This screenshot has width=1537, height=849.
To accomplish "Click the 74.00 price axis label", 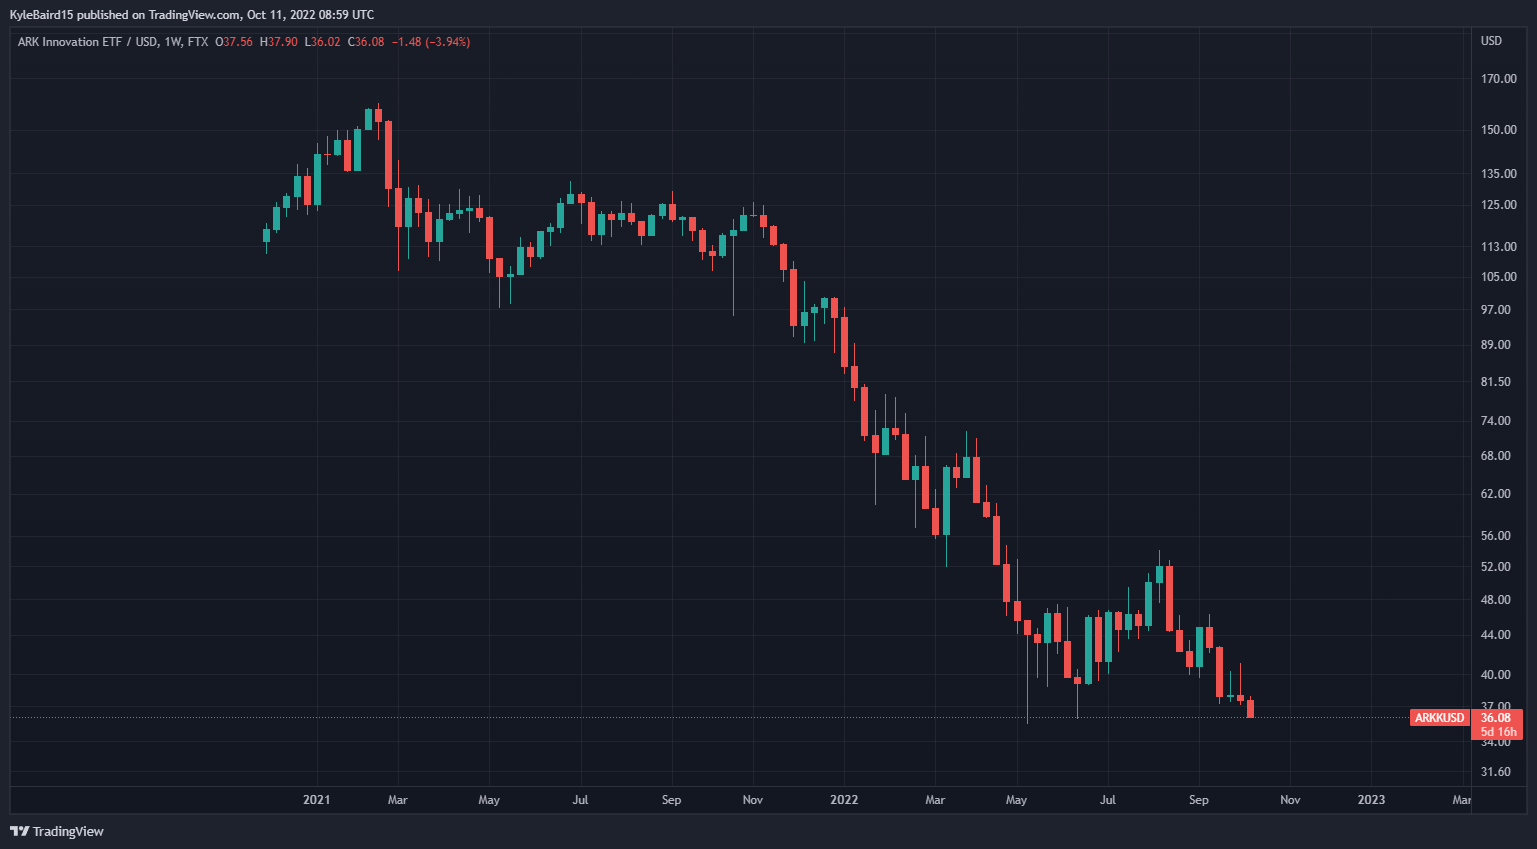I will (1496, 421).
